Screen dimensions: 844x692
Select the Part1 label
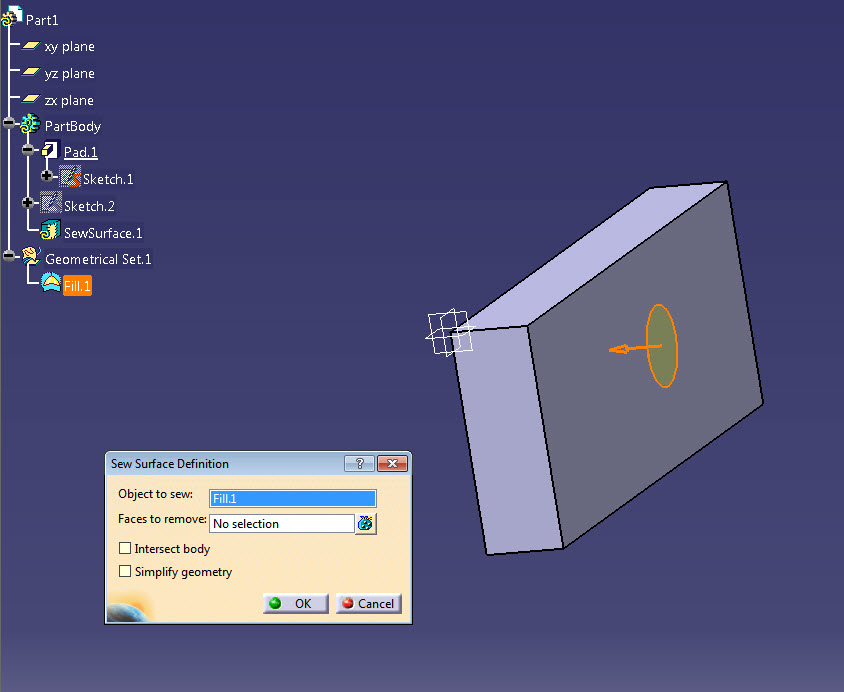click(42, 20)
